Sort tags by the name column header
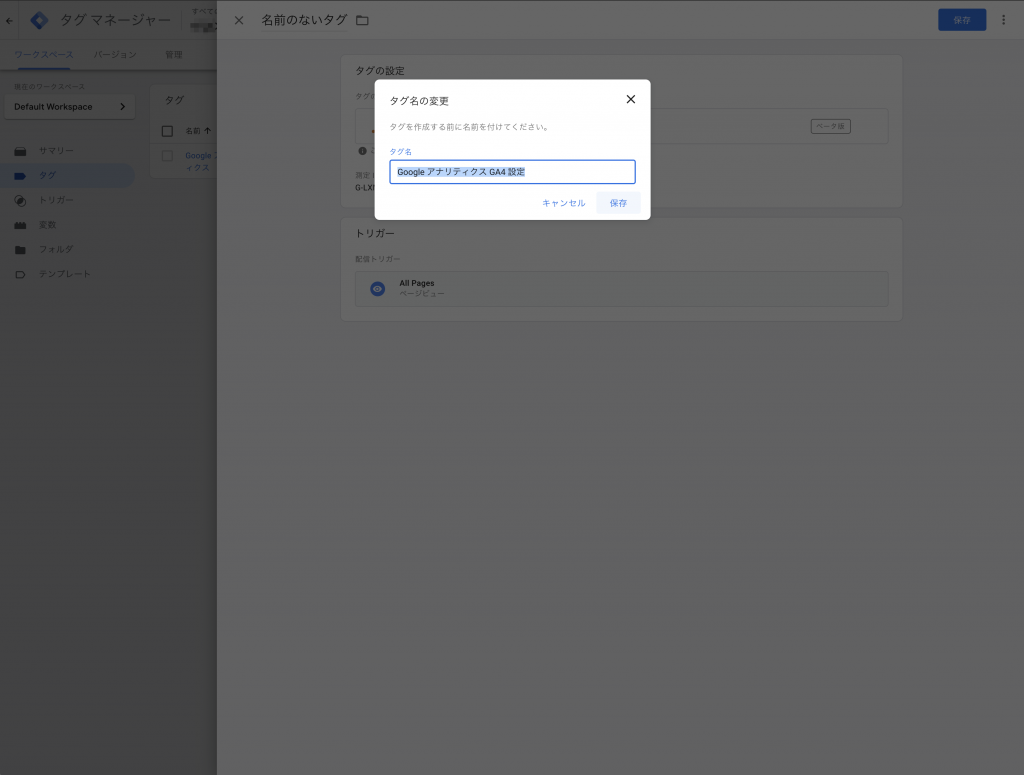This screenshot has width=1024, height=775. [198, 131]
